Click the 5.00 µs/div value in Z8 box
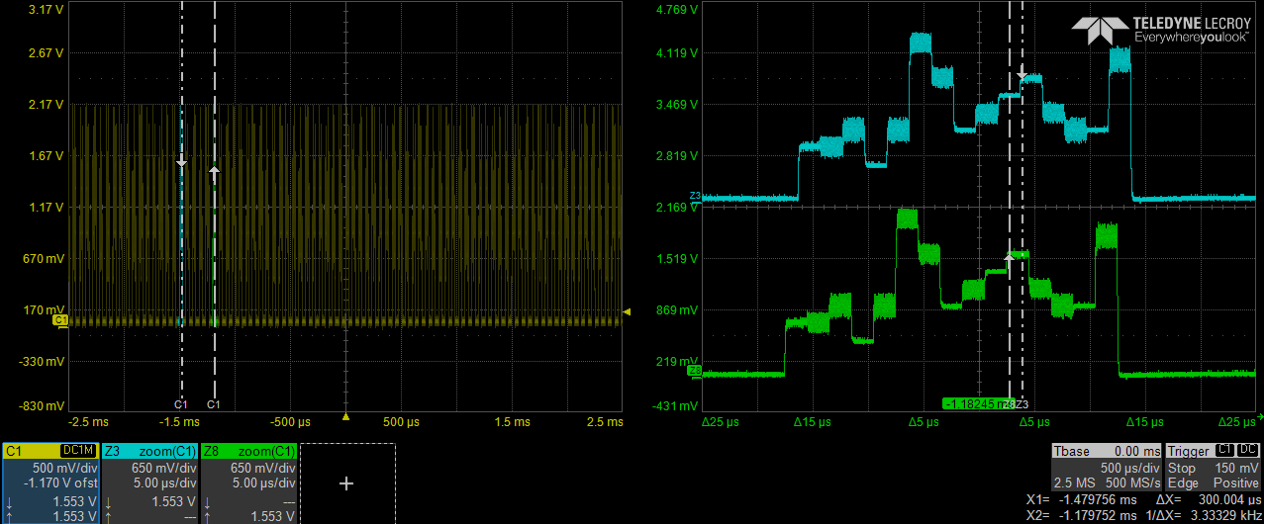The image size is (1264, 524). [265, 483]
